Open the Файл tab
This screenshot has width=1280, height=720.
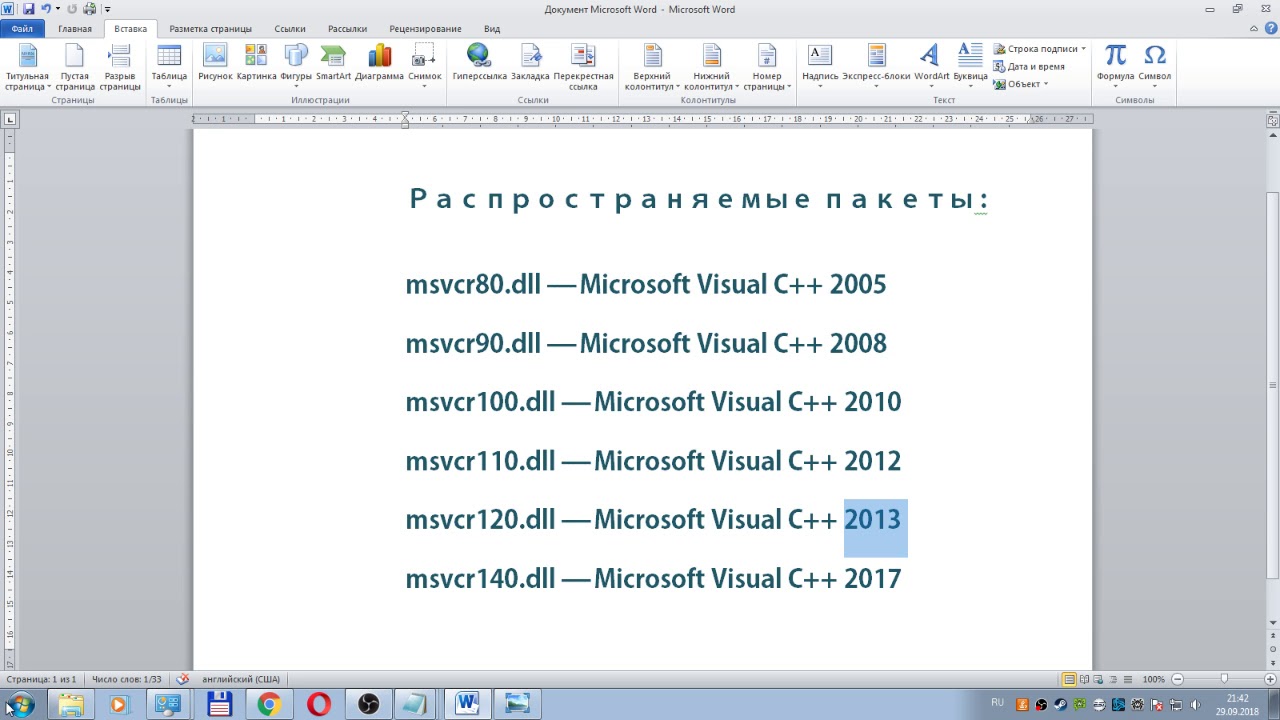22,29
